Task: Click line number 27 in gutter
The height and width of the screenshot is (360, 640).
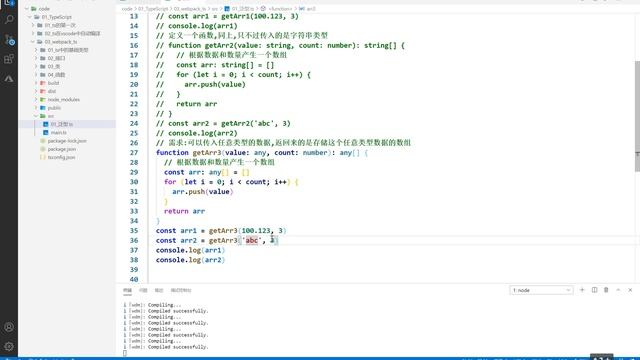Action: pyautogui.click(x=134, y=153)
